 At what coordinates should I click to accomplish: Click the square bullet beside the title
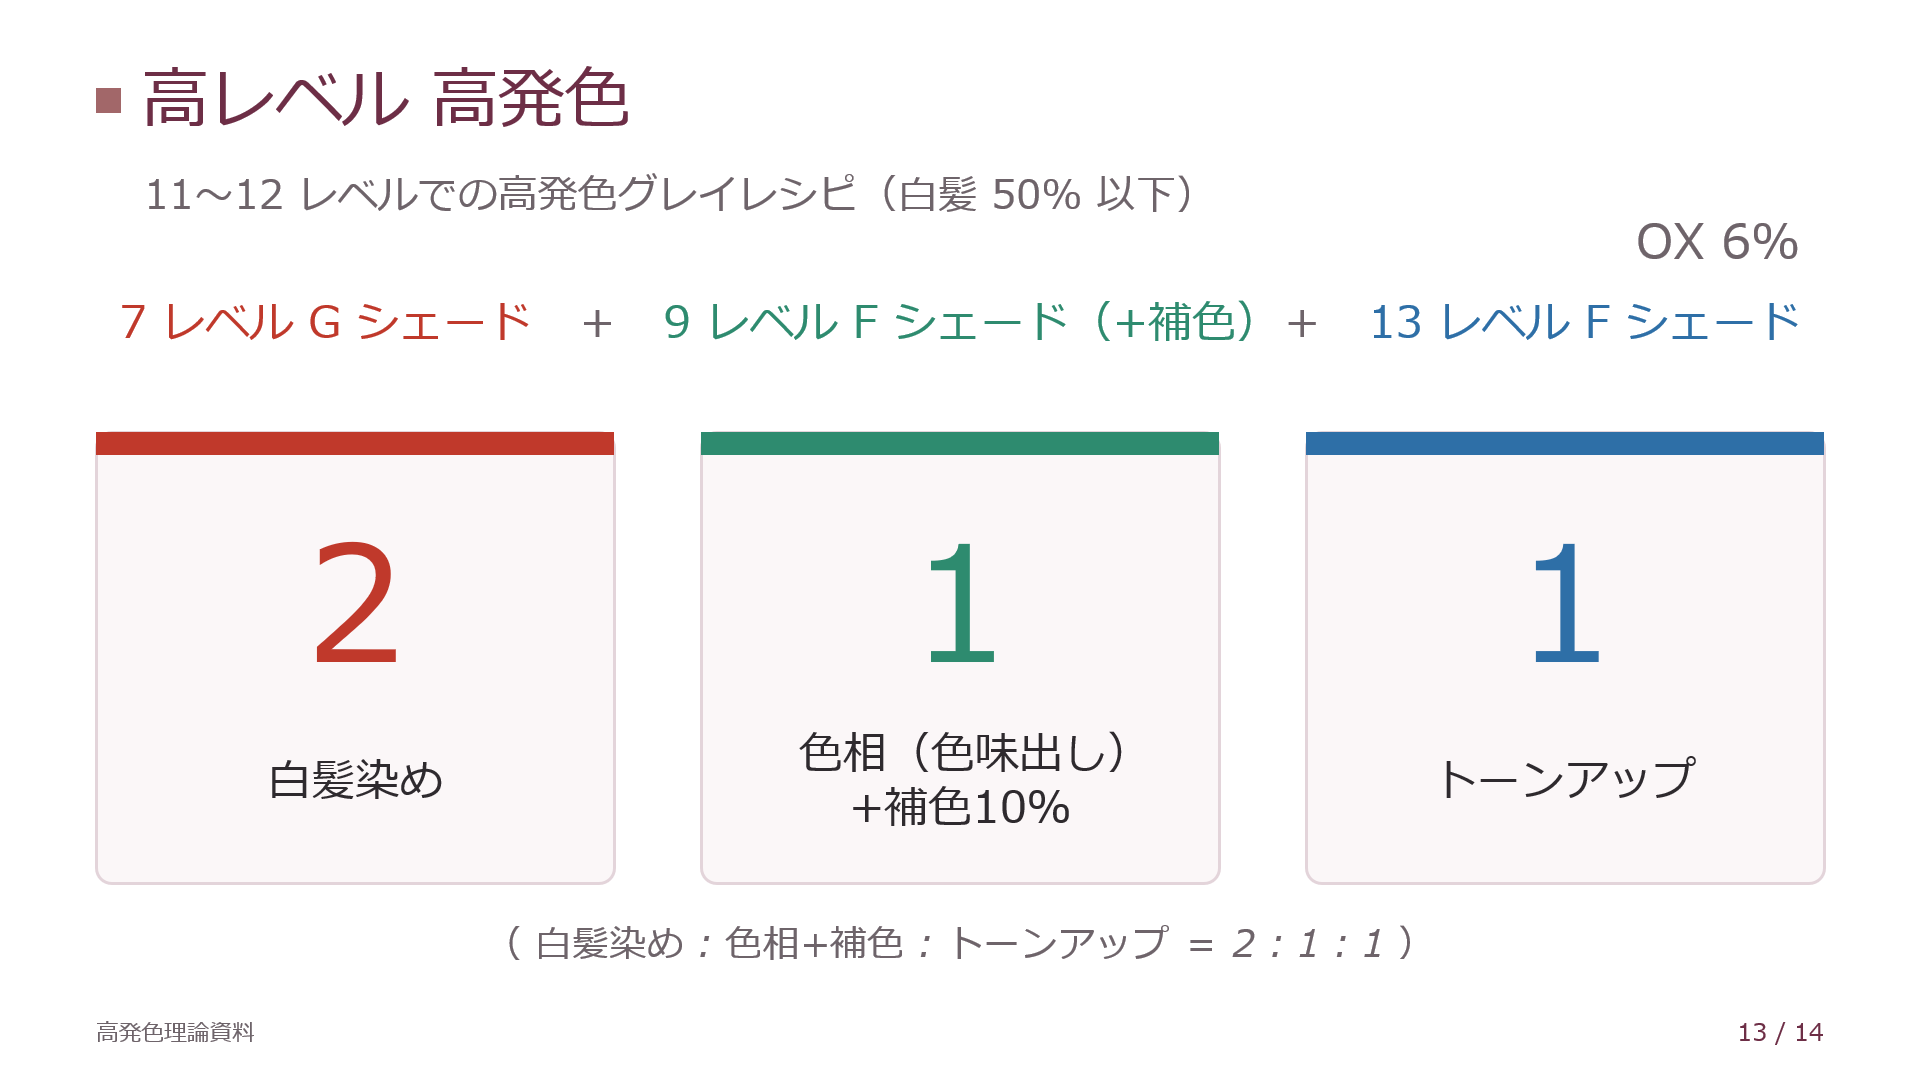tap(108, 100)
